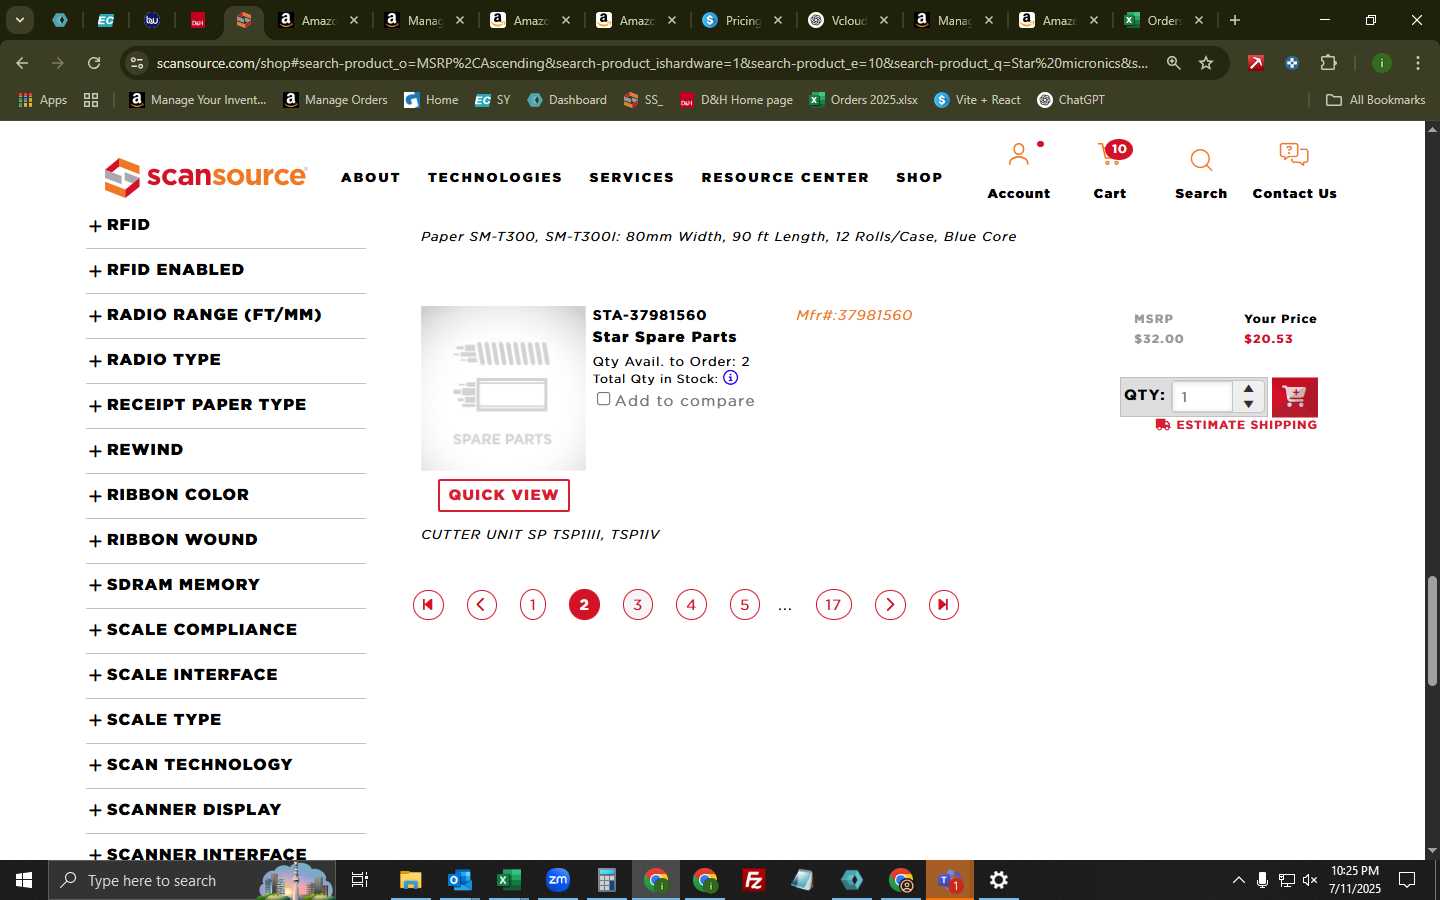Click browser back arrow
Screen dimensions: 1440x900
pos(22,63)
